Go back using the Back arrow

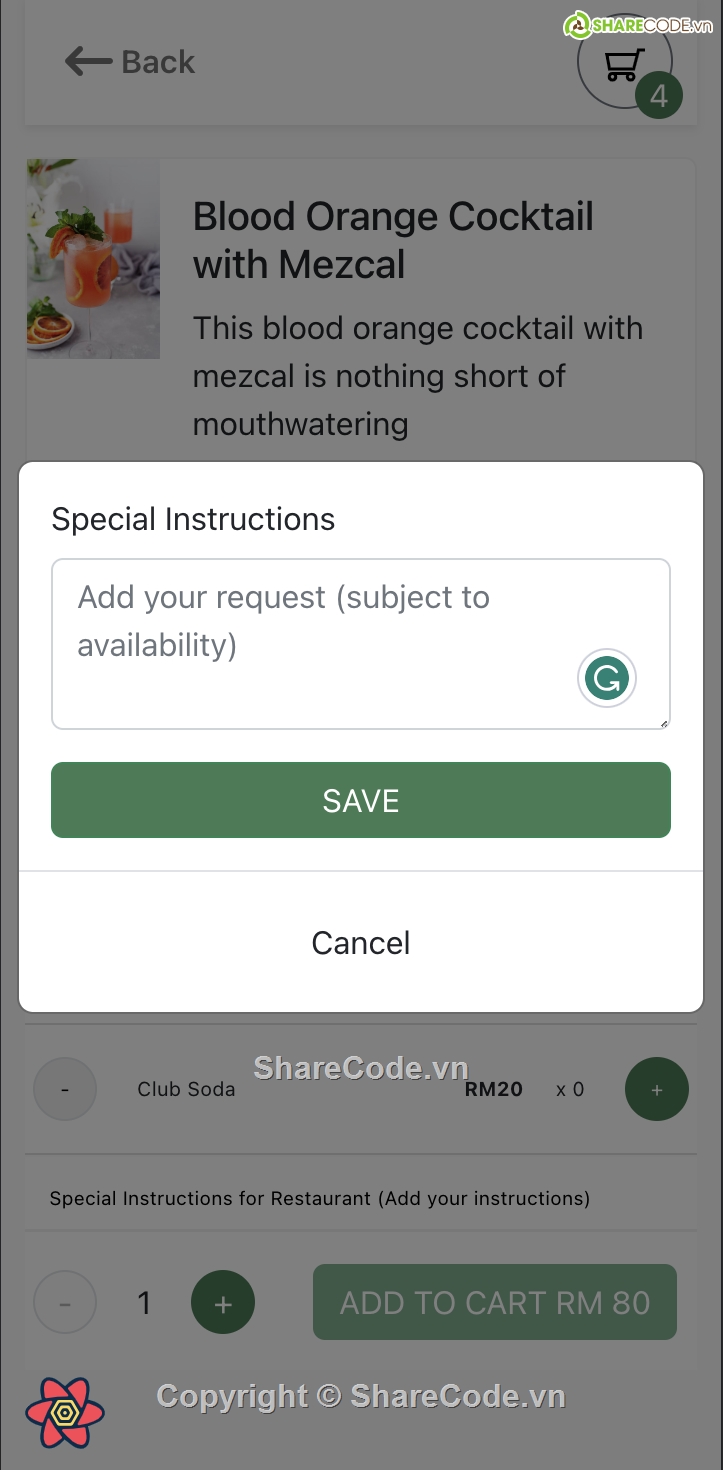pos(129,62)
